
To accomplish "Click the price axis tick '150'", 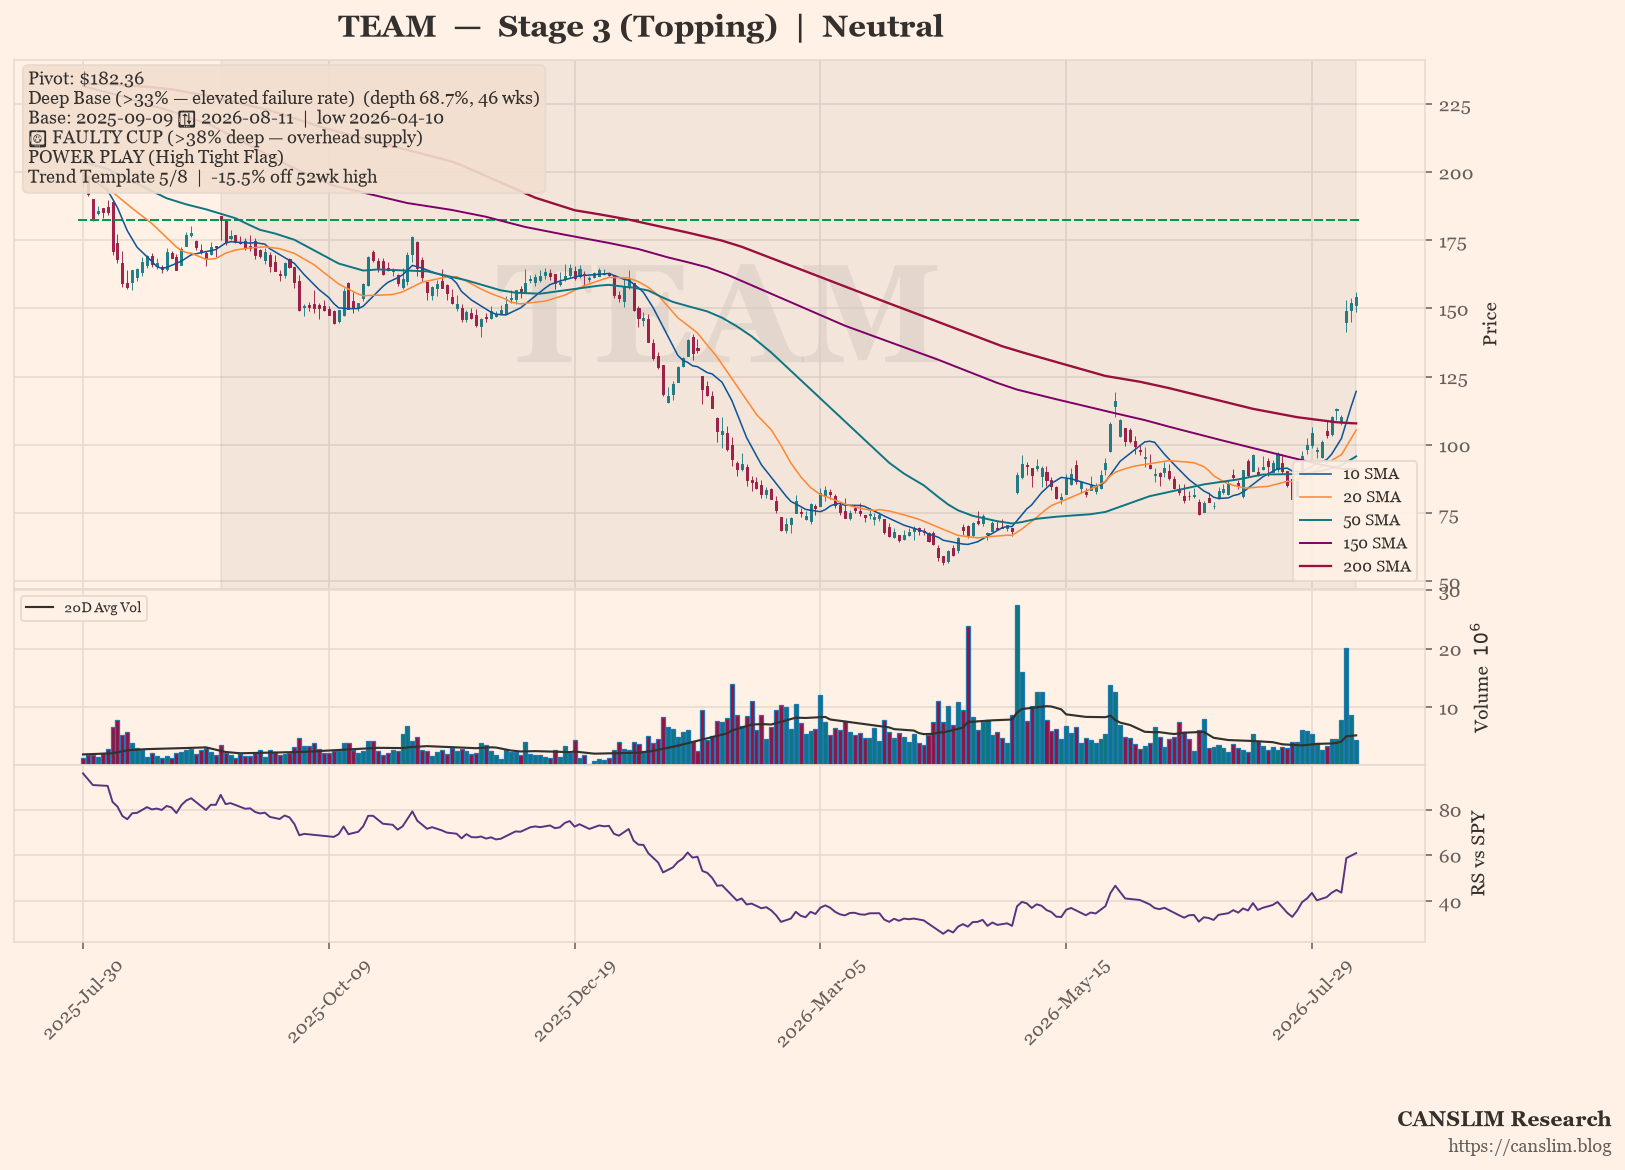I will point(1454,310).
